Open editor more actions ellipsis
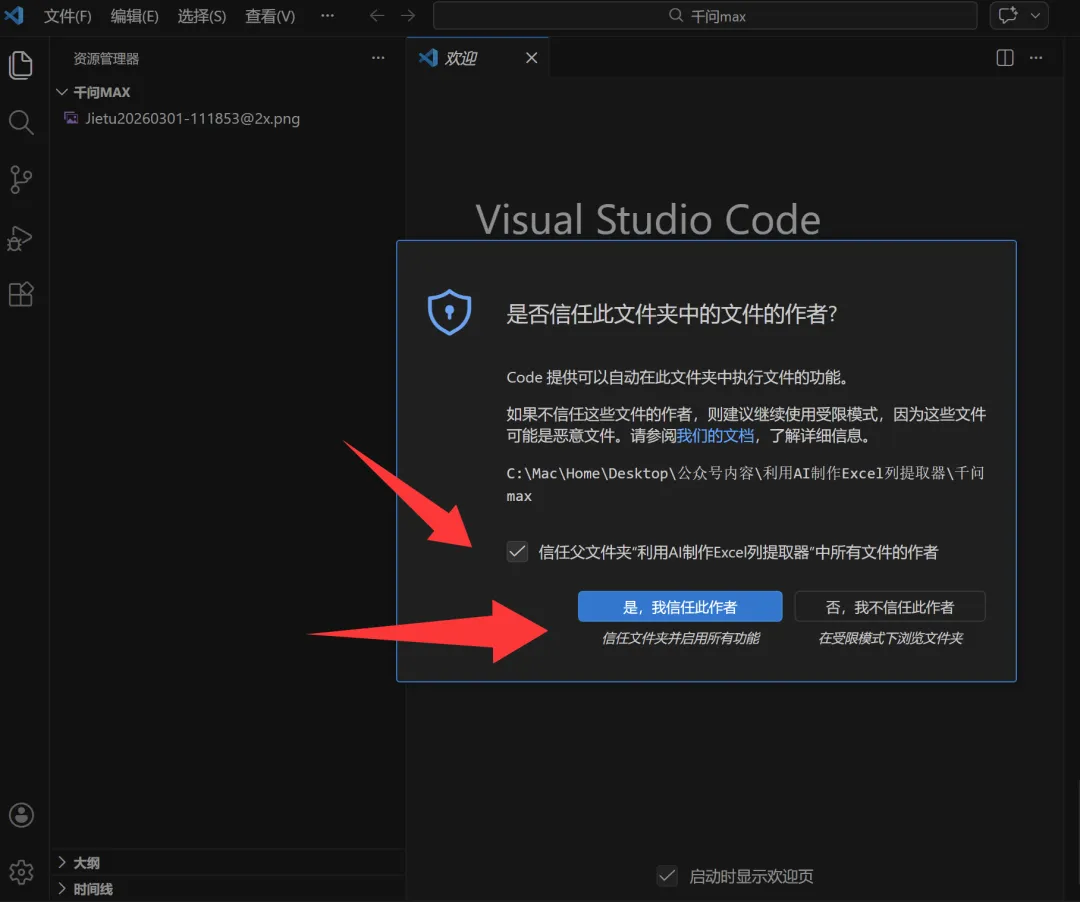 (x=1036, y=58)
